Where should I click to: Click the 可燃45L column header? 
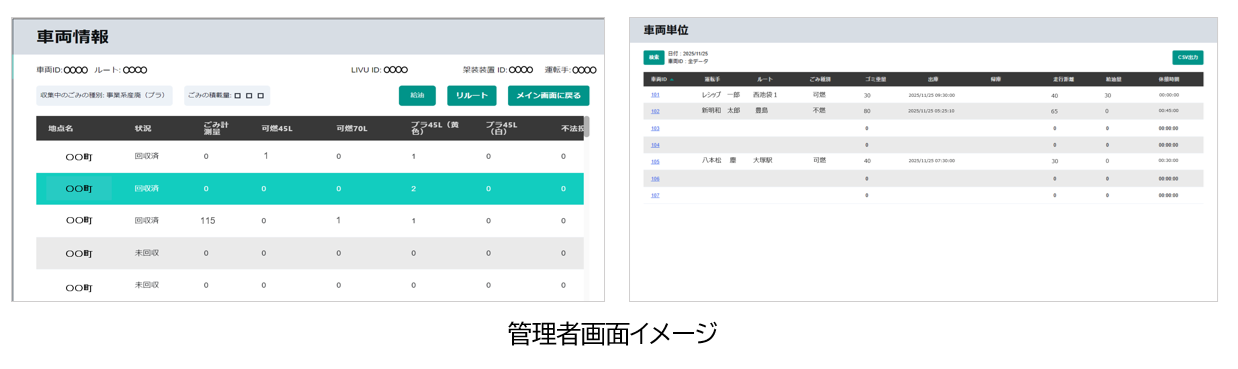tap(277, 128)
